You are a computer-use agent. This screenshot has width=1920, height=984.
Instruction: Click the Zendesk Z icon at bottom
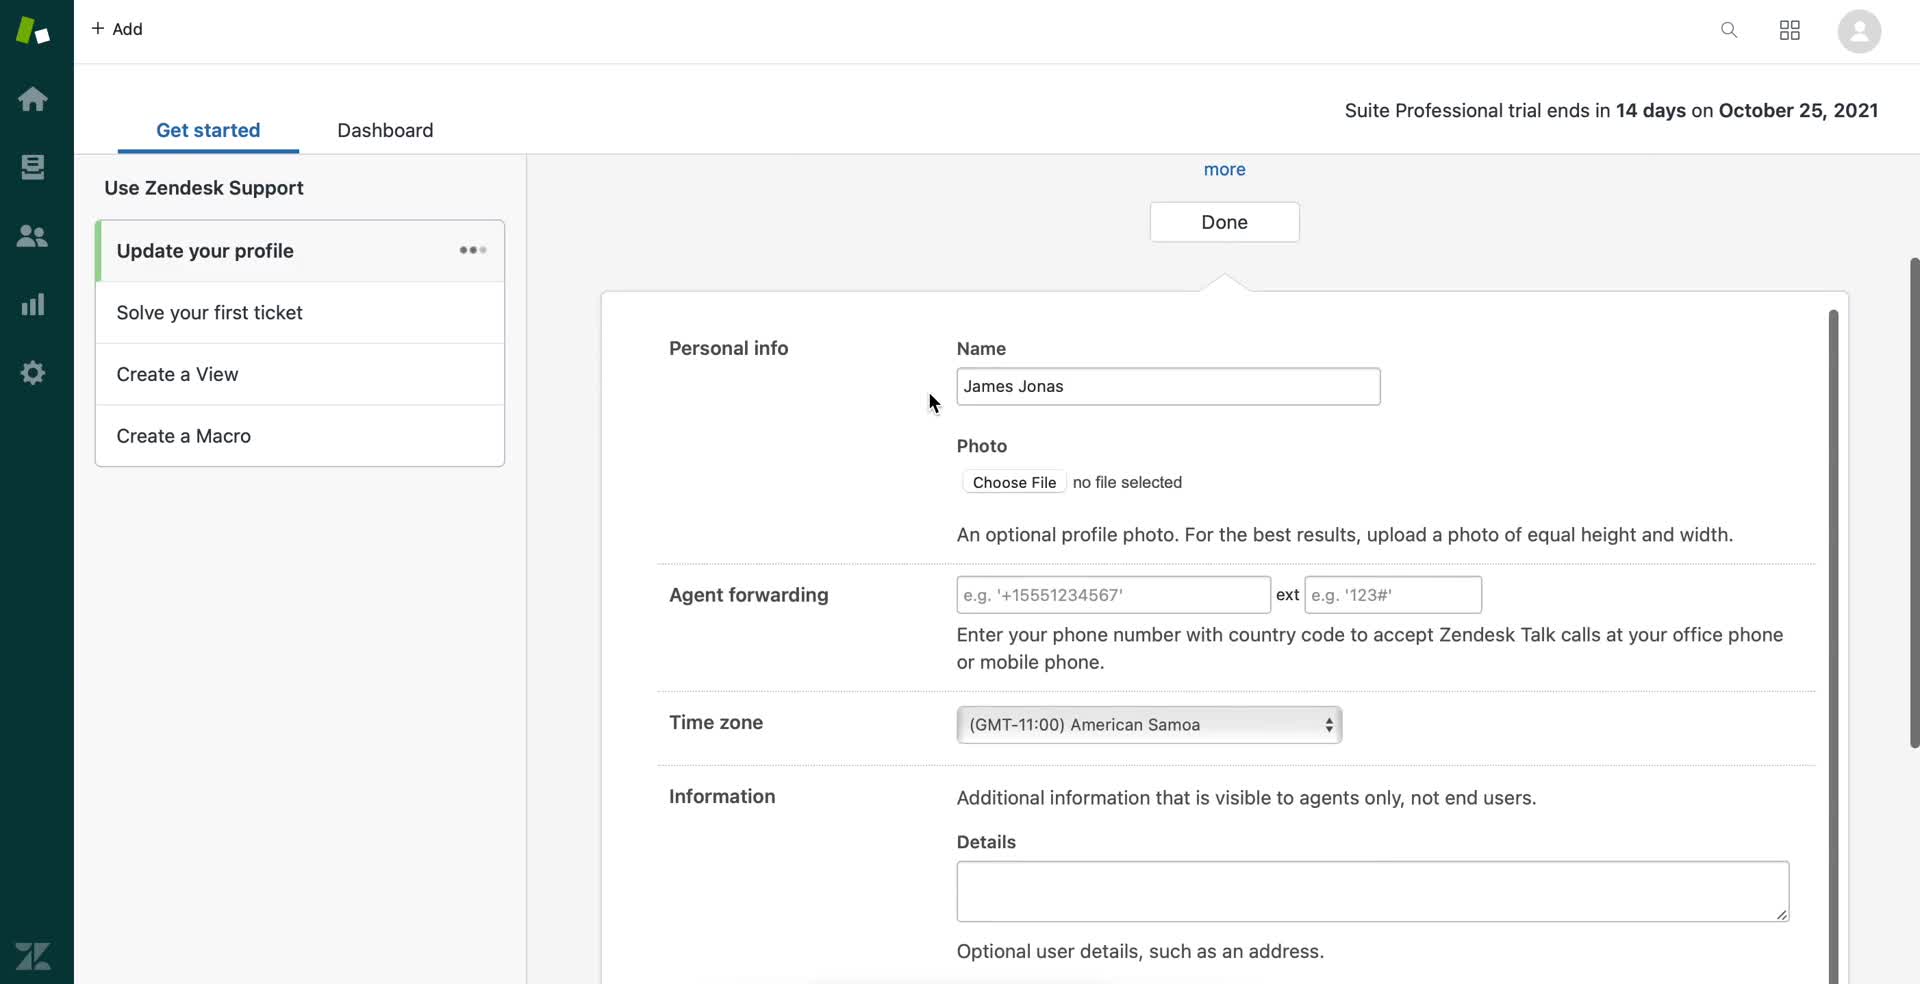pyautogui.click(x=33, y=956)
